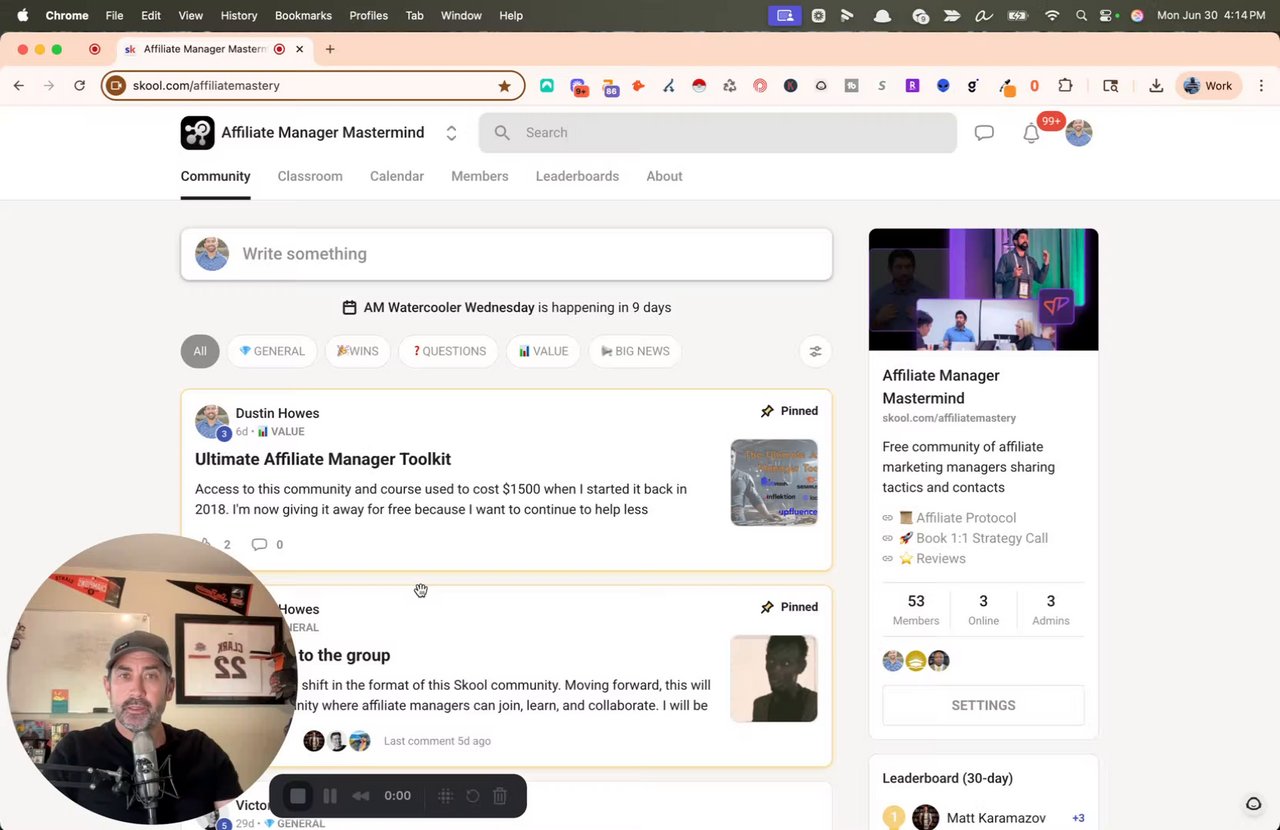Open the Chrome extensions puzzle icon
The height and width of the screenshot is (830, 1280).
click(1065, 86)
